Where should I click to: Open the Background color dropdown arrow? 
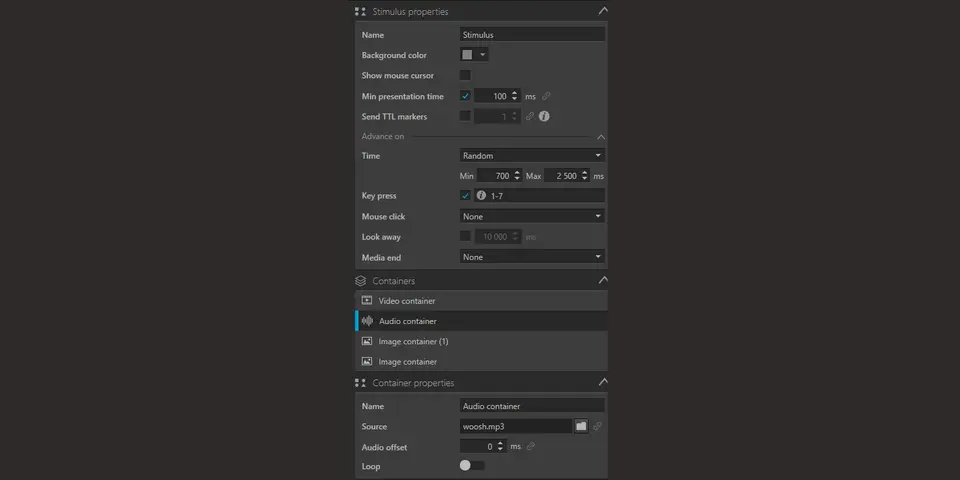[482, 54]
